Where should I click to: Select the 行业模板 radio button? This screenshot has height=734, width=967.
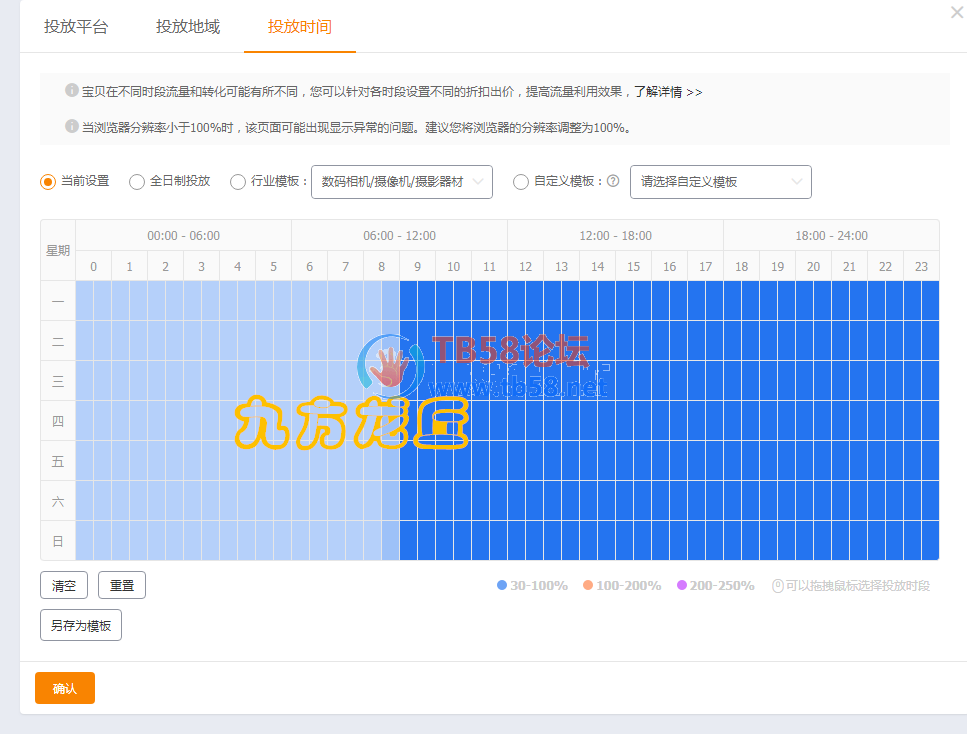pyautogui.click(x=238, y=182)
